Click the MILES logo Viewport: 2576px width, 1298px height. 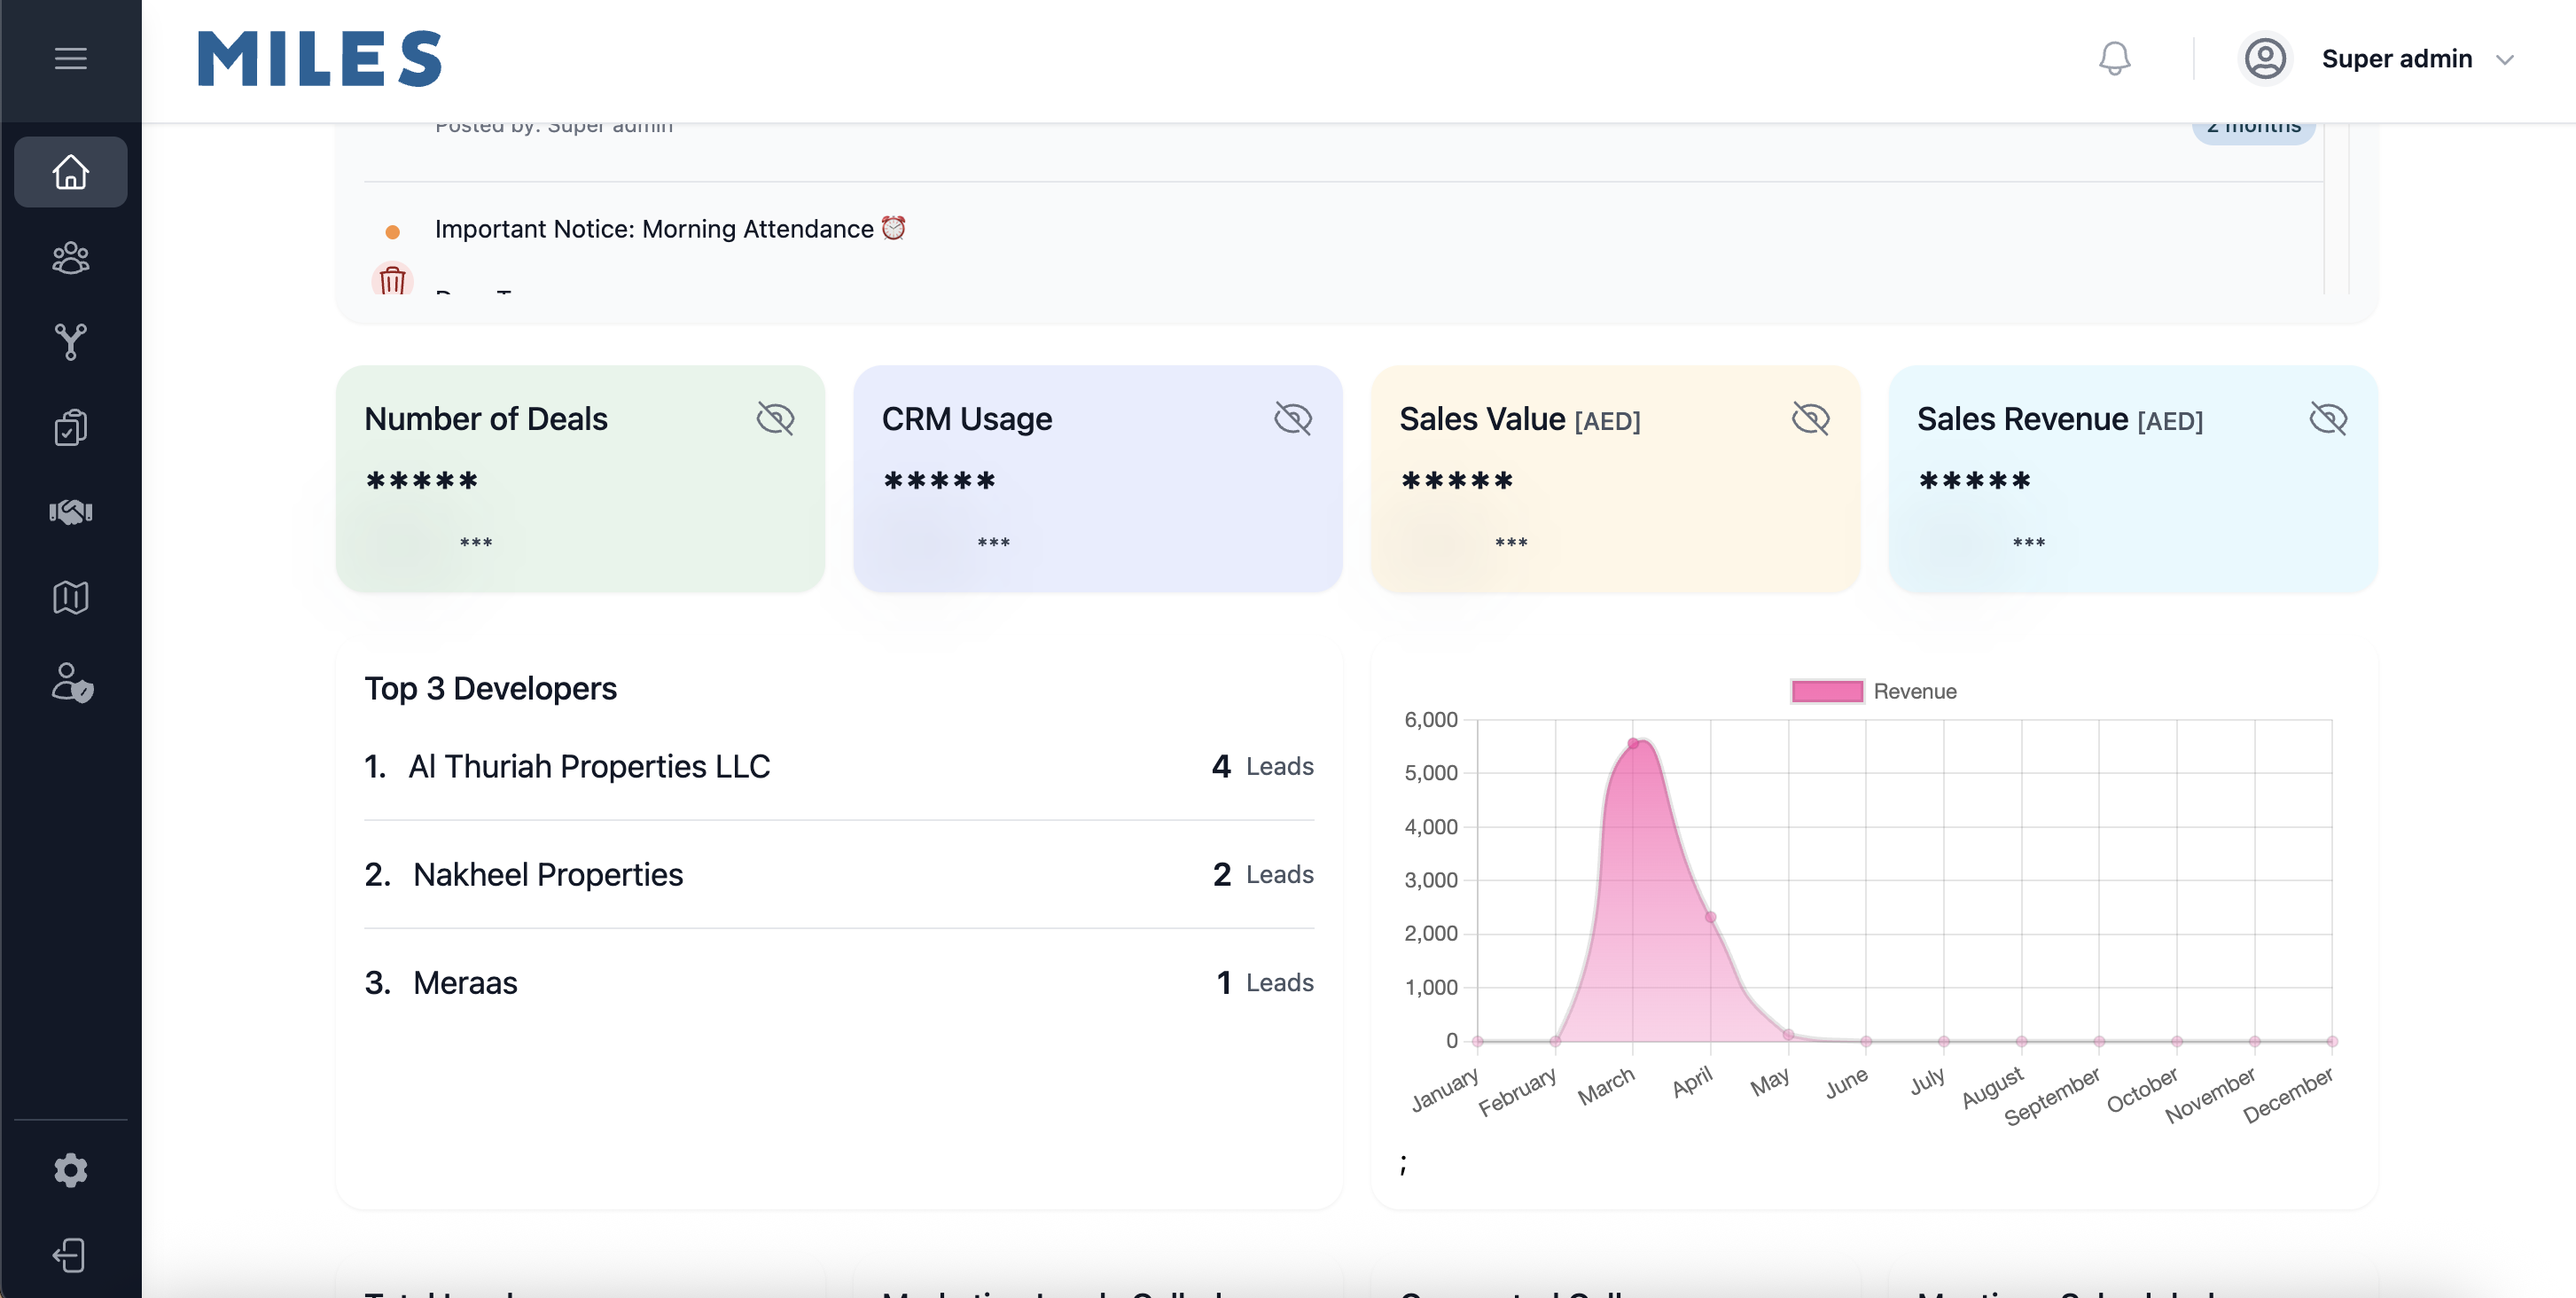pos(319,59)
